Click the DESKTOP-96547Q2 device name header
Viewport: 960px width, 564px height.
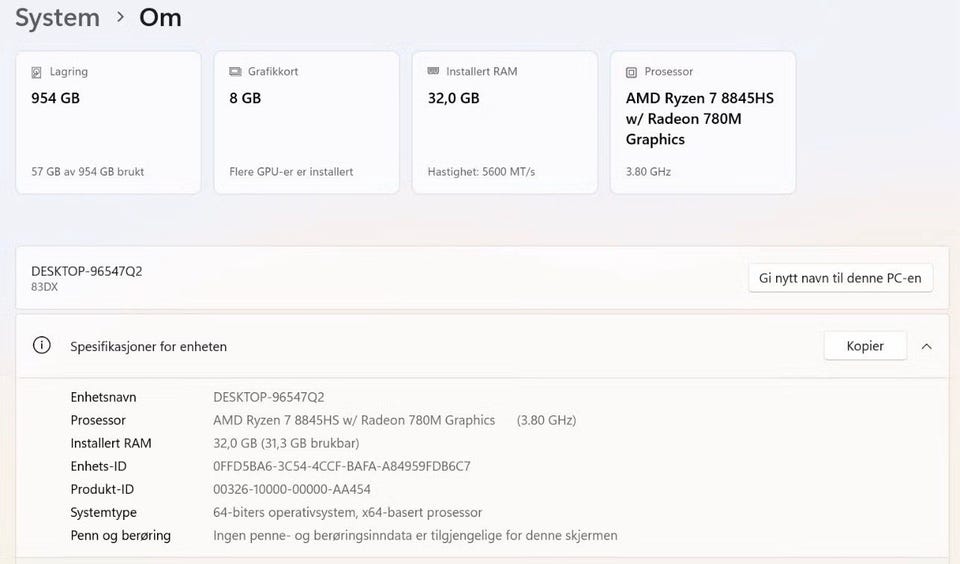pyautogui.click(x=87, y=271)
